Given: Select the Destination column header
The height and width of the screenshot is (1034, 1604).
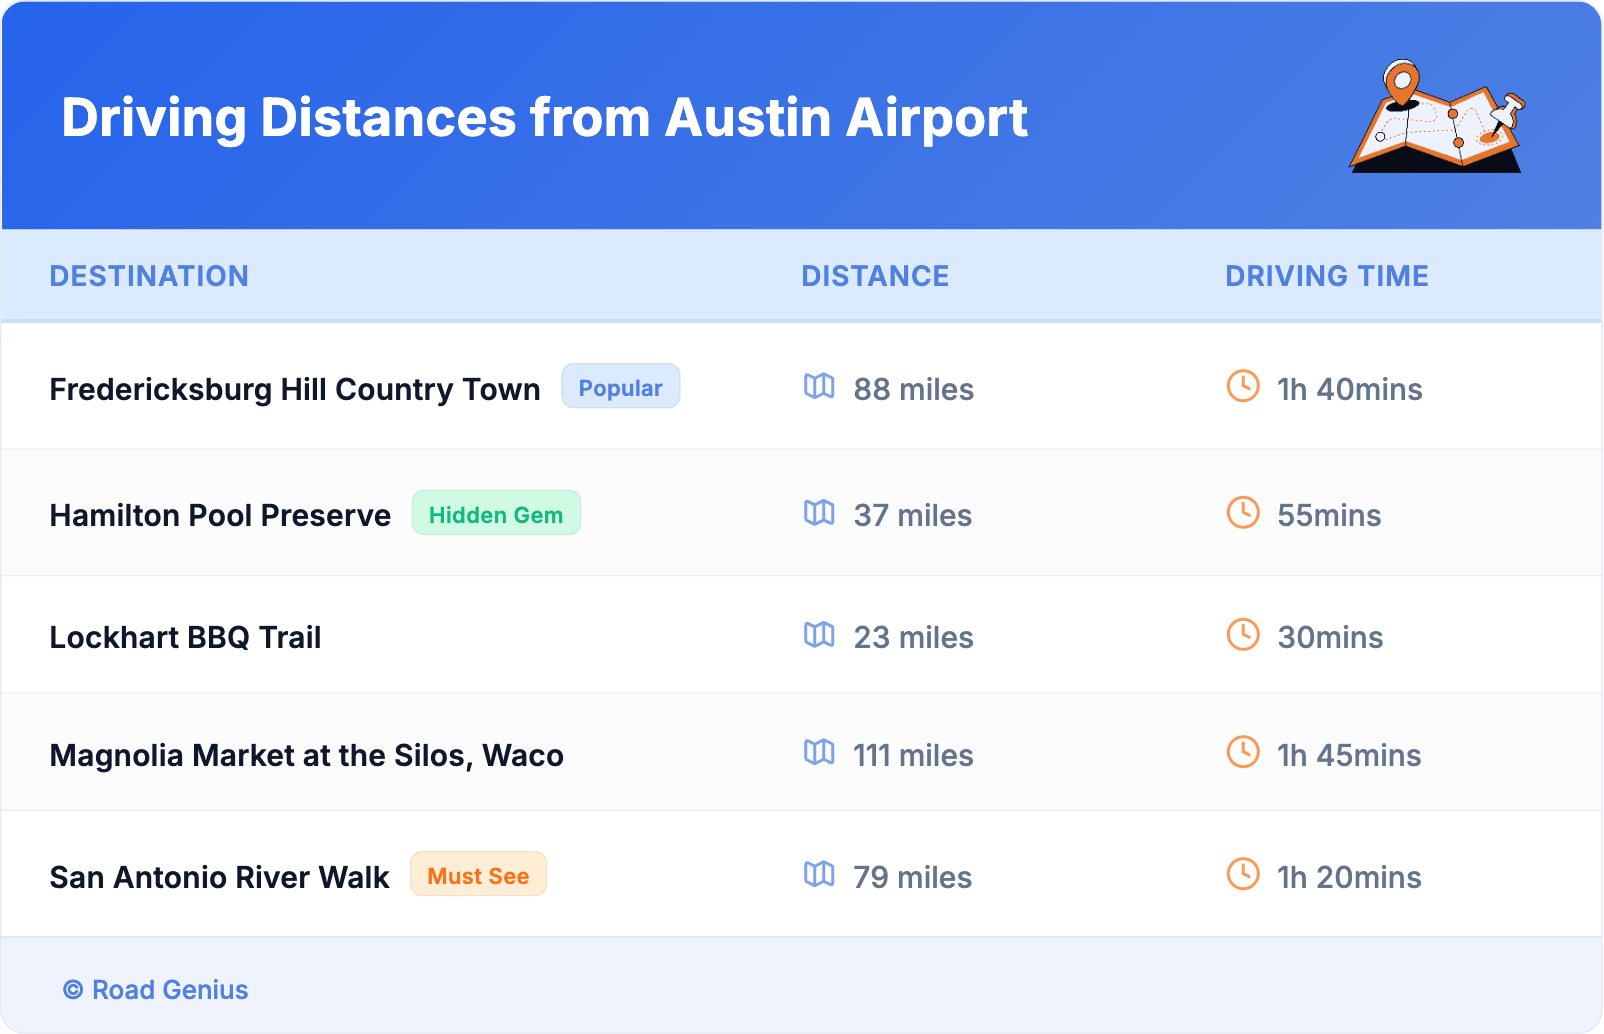Looking at the screenshot, I should pos(149,276).
